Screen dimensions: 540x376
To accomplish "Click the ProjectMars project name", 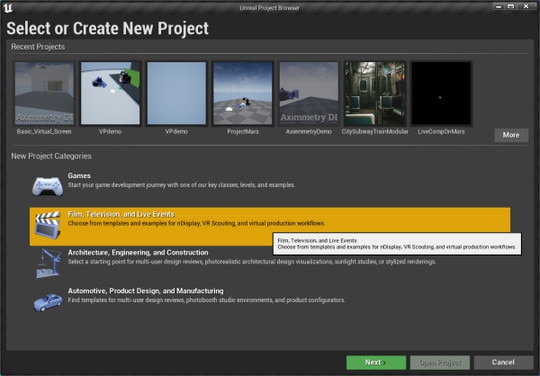I will pos(243,132).
